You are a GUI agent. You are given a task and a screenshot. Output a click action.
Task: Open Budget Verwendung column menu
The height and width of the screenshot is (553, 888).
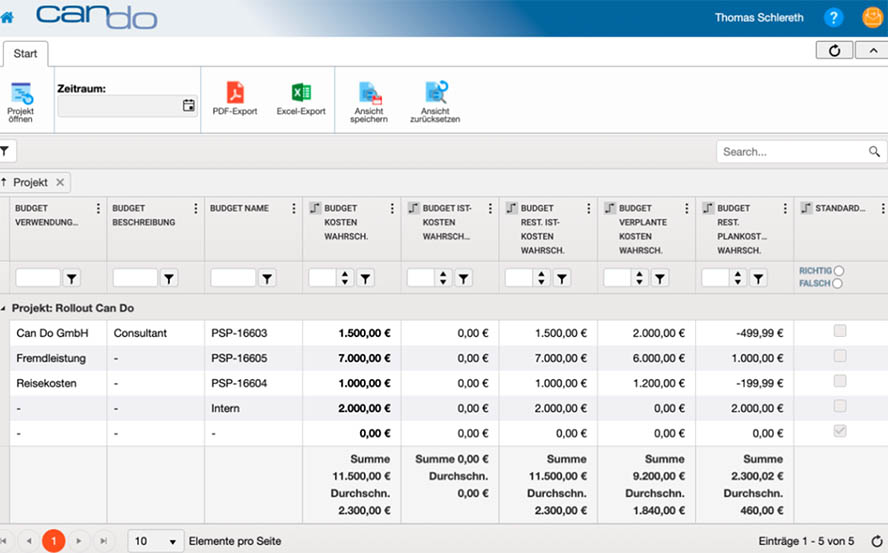[x=98, y=209]
